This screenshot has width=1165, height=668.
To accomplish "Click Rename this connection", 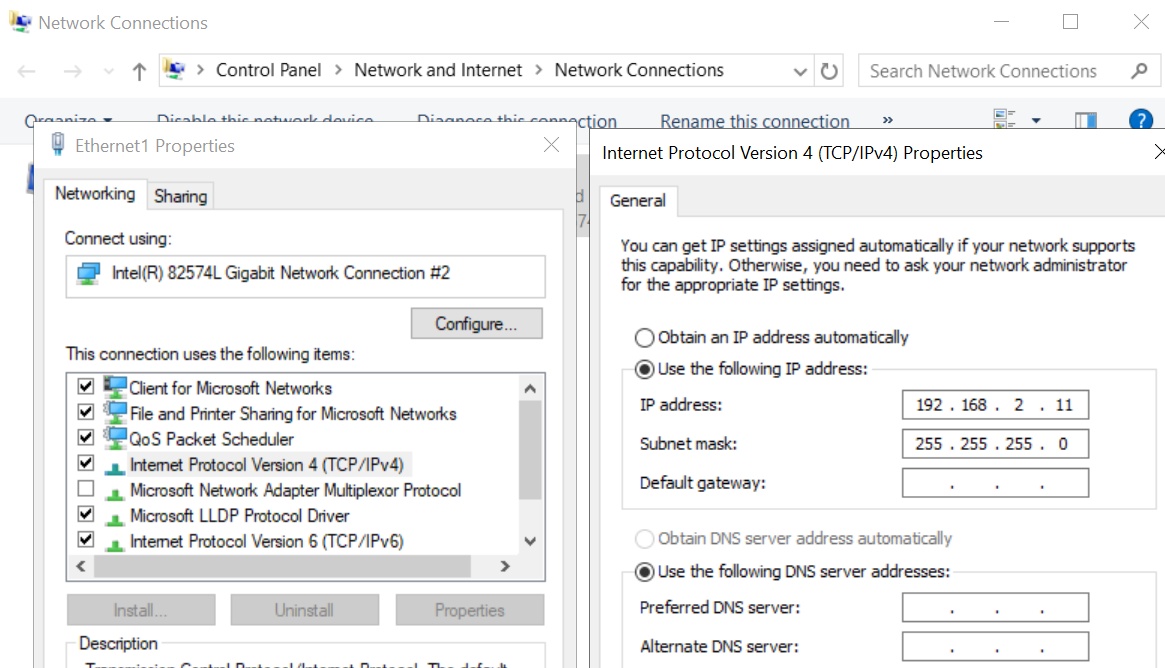I will tap(754, 121).
